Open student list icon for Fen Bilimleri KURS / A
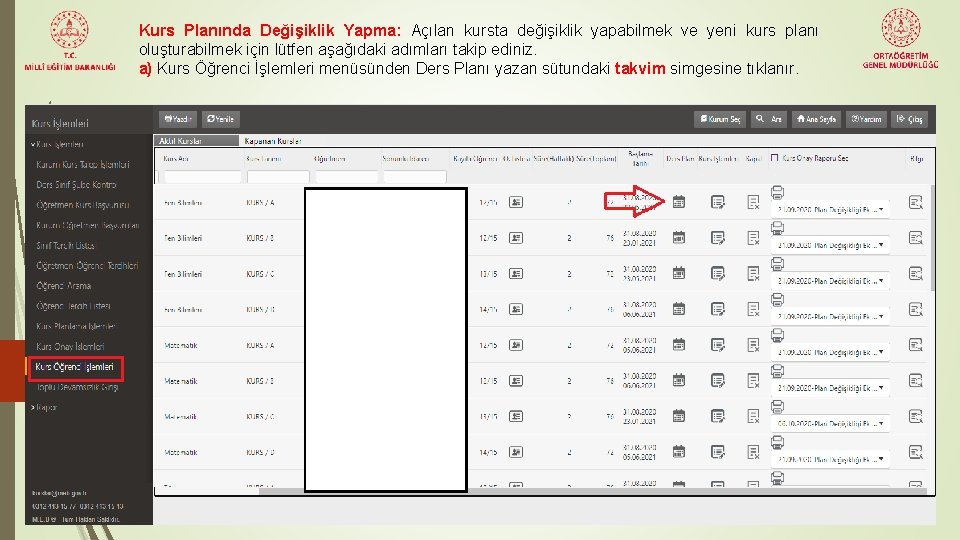The image size is (960, 540). (x=516, y=202)
